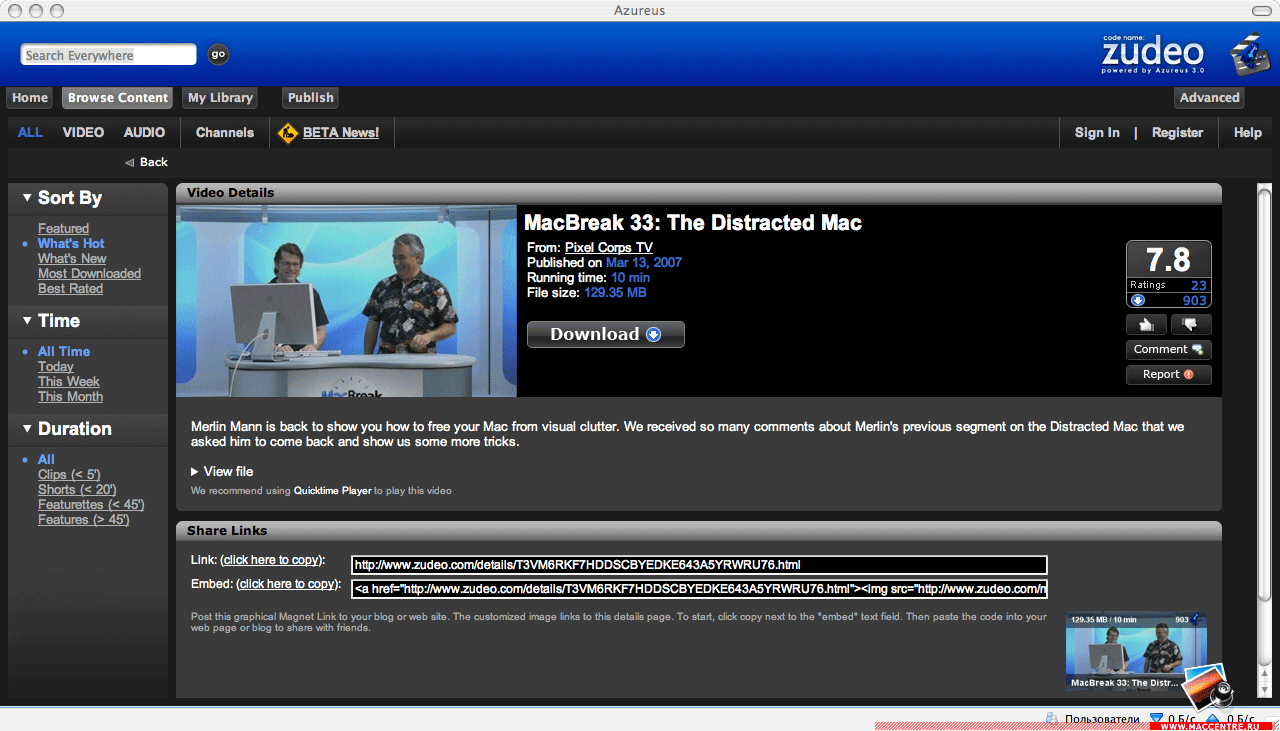
Task: Select All under Duration
Action: 46,459
